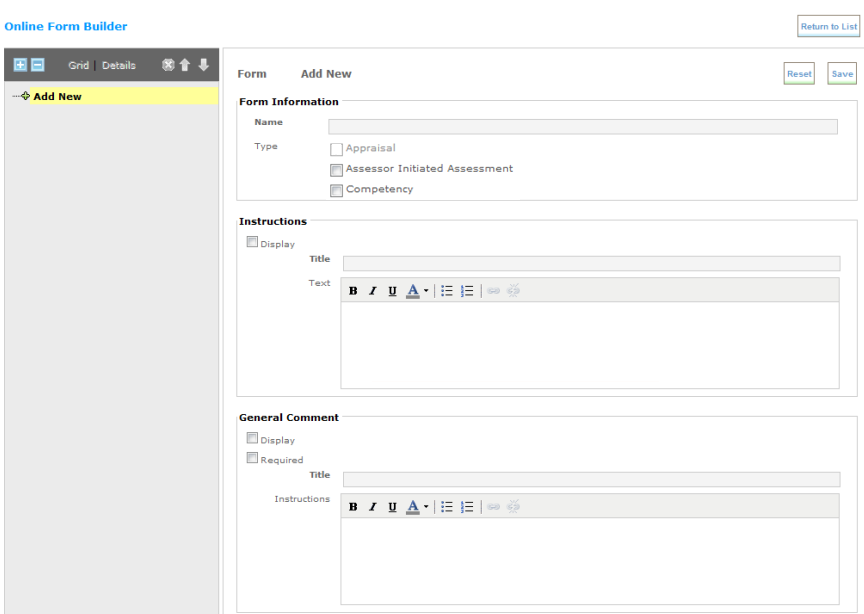Image resolution: width=864 pixels, height=614 pixels.
Task: Apply font color in General Comment editor
Action: pos(412,507)
